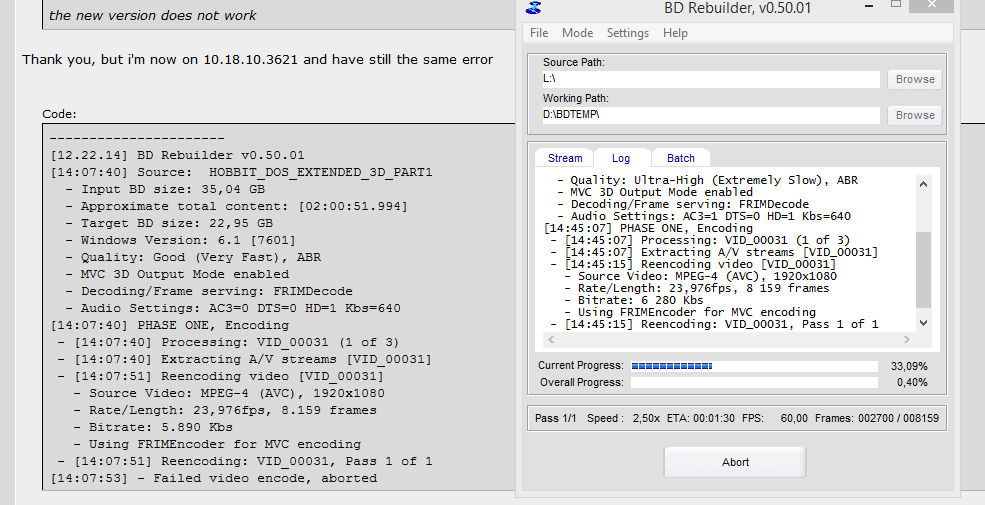Screen dimensions: 985x505
Task: Click 'Target BD size: 22,95 GB' in forum code
Action: tap(177, 223)
